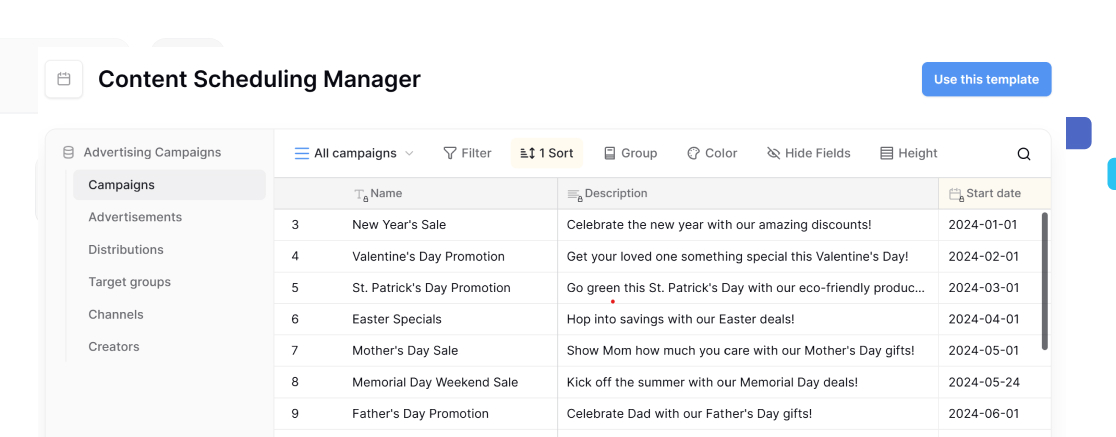Click the long-text icon in Description header
The image size is (1116, 437).
click(574, 194)
